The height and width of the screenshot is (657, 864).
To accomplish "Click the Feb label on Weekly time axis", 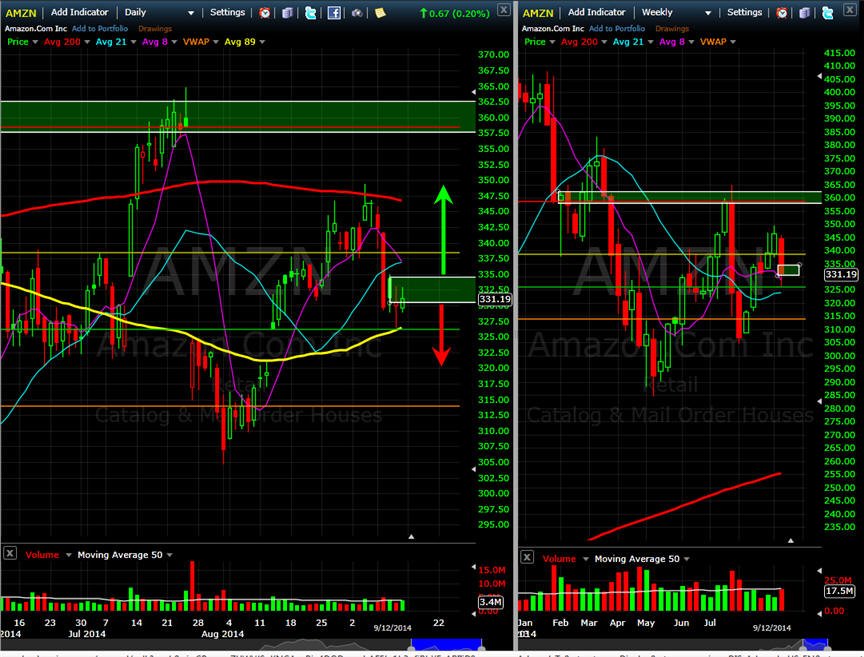I will (560, 623).
